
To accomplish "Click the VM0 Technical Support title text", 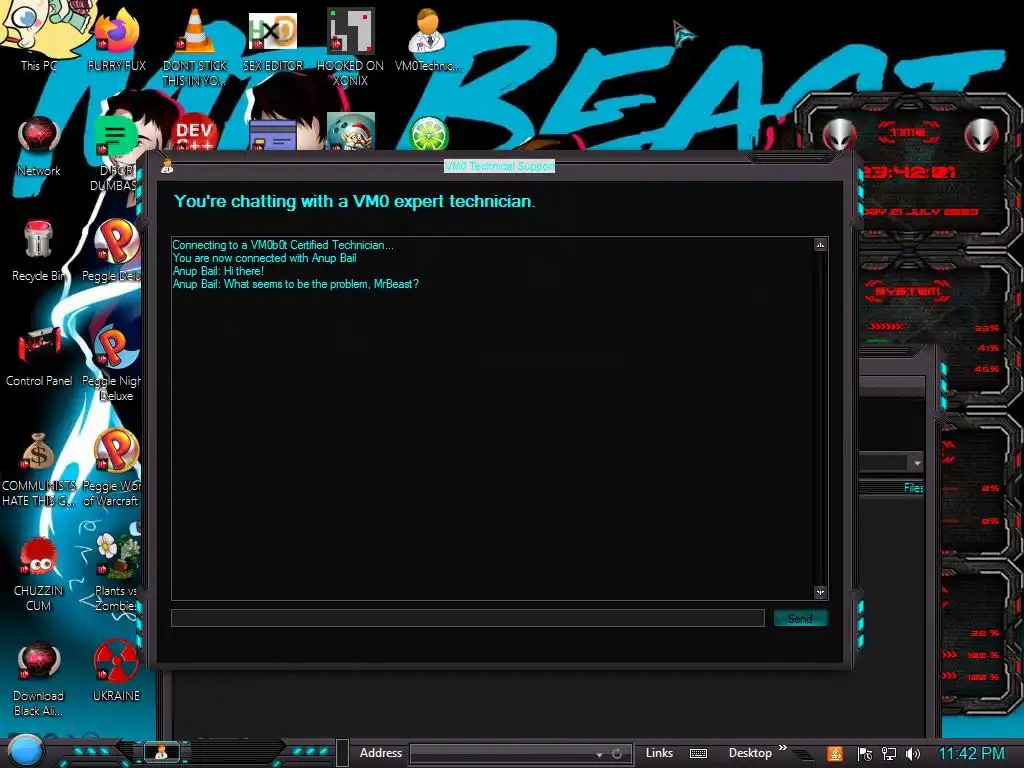I will (x=499, y=167).
